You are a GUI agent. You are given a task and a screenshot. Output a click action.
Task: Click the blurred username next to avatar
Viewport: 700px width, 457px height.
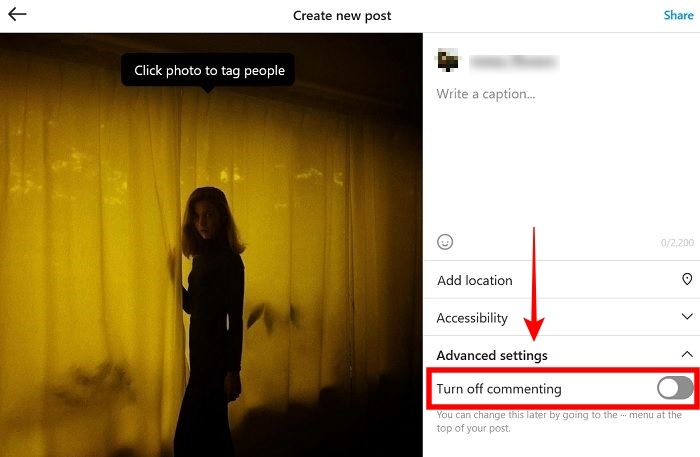click(514, 62)
